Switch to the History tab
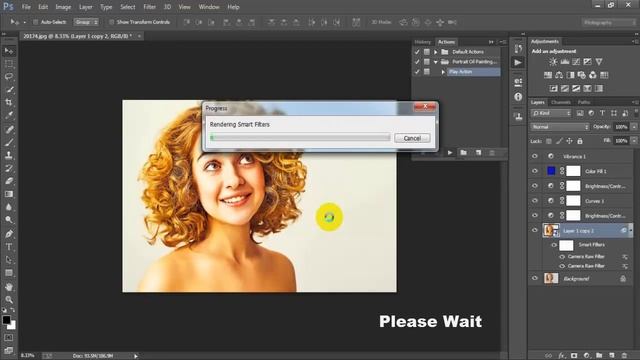This screenshot has width=640, height=360. [422, 42]
